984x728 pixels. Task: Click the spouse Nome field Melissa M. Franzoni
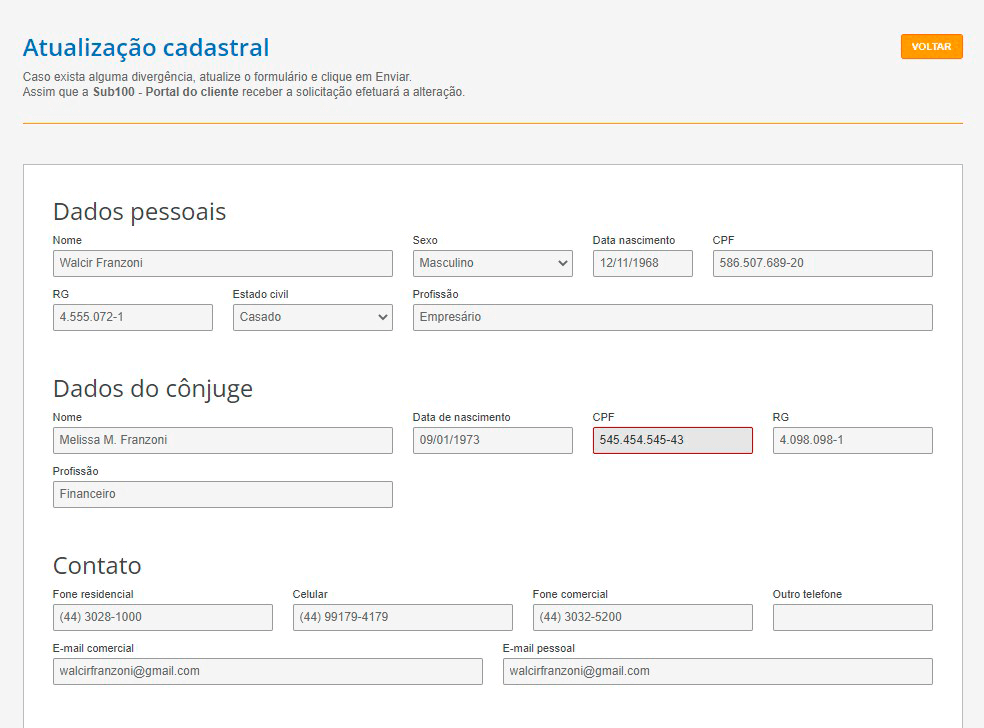(x=222, y=440)
